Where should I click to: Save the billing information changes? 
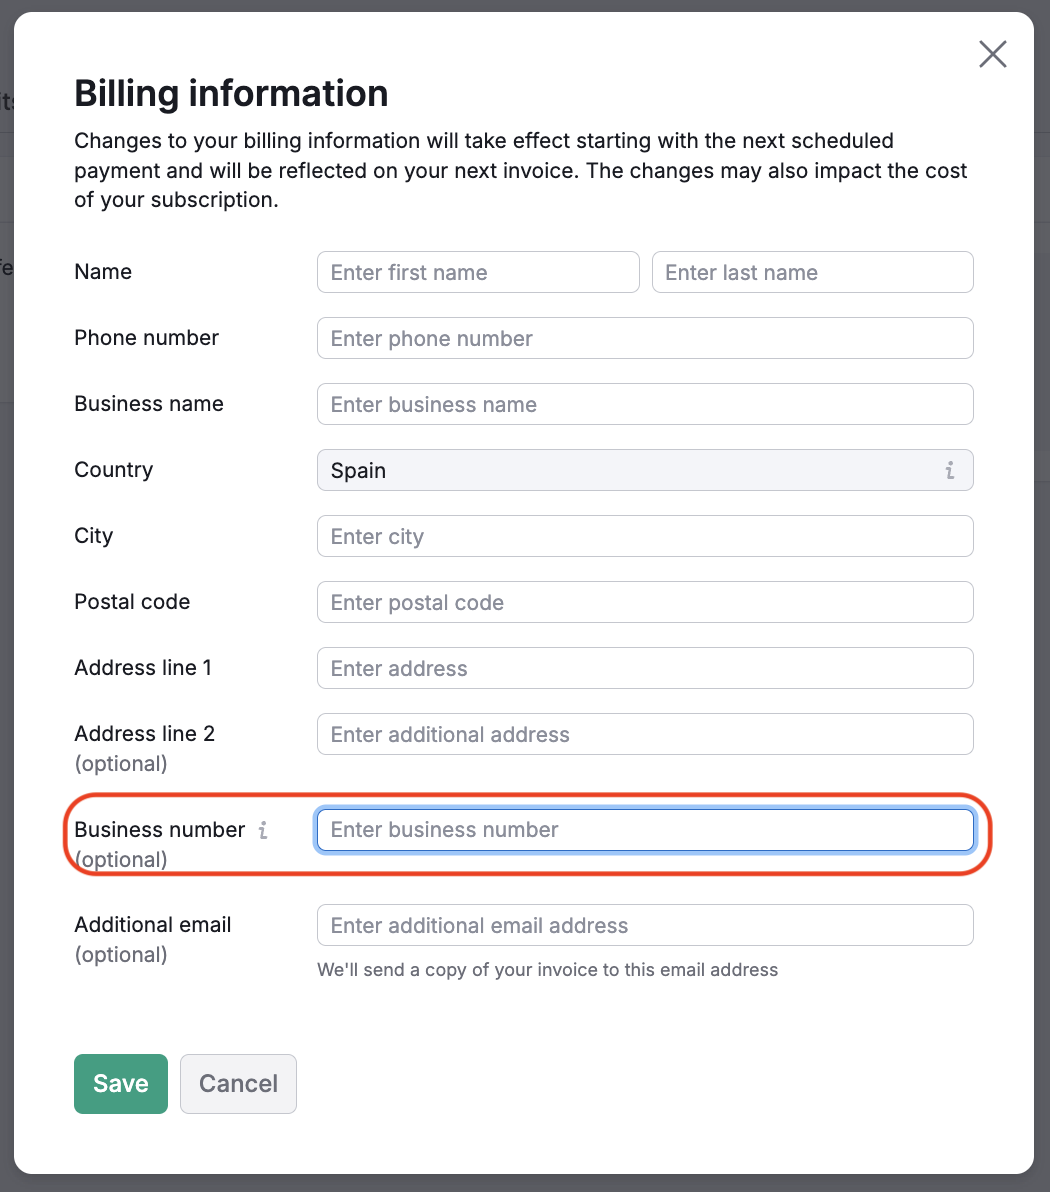click(x=120, y=1083)
